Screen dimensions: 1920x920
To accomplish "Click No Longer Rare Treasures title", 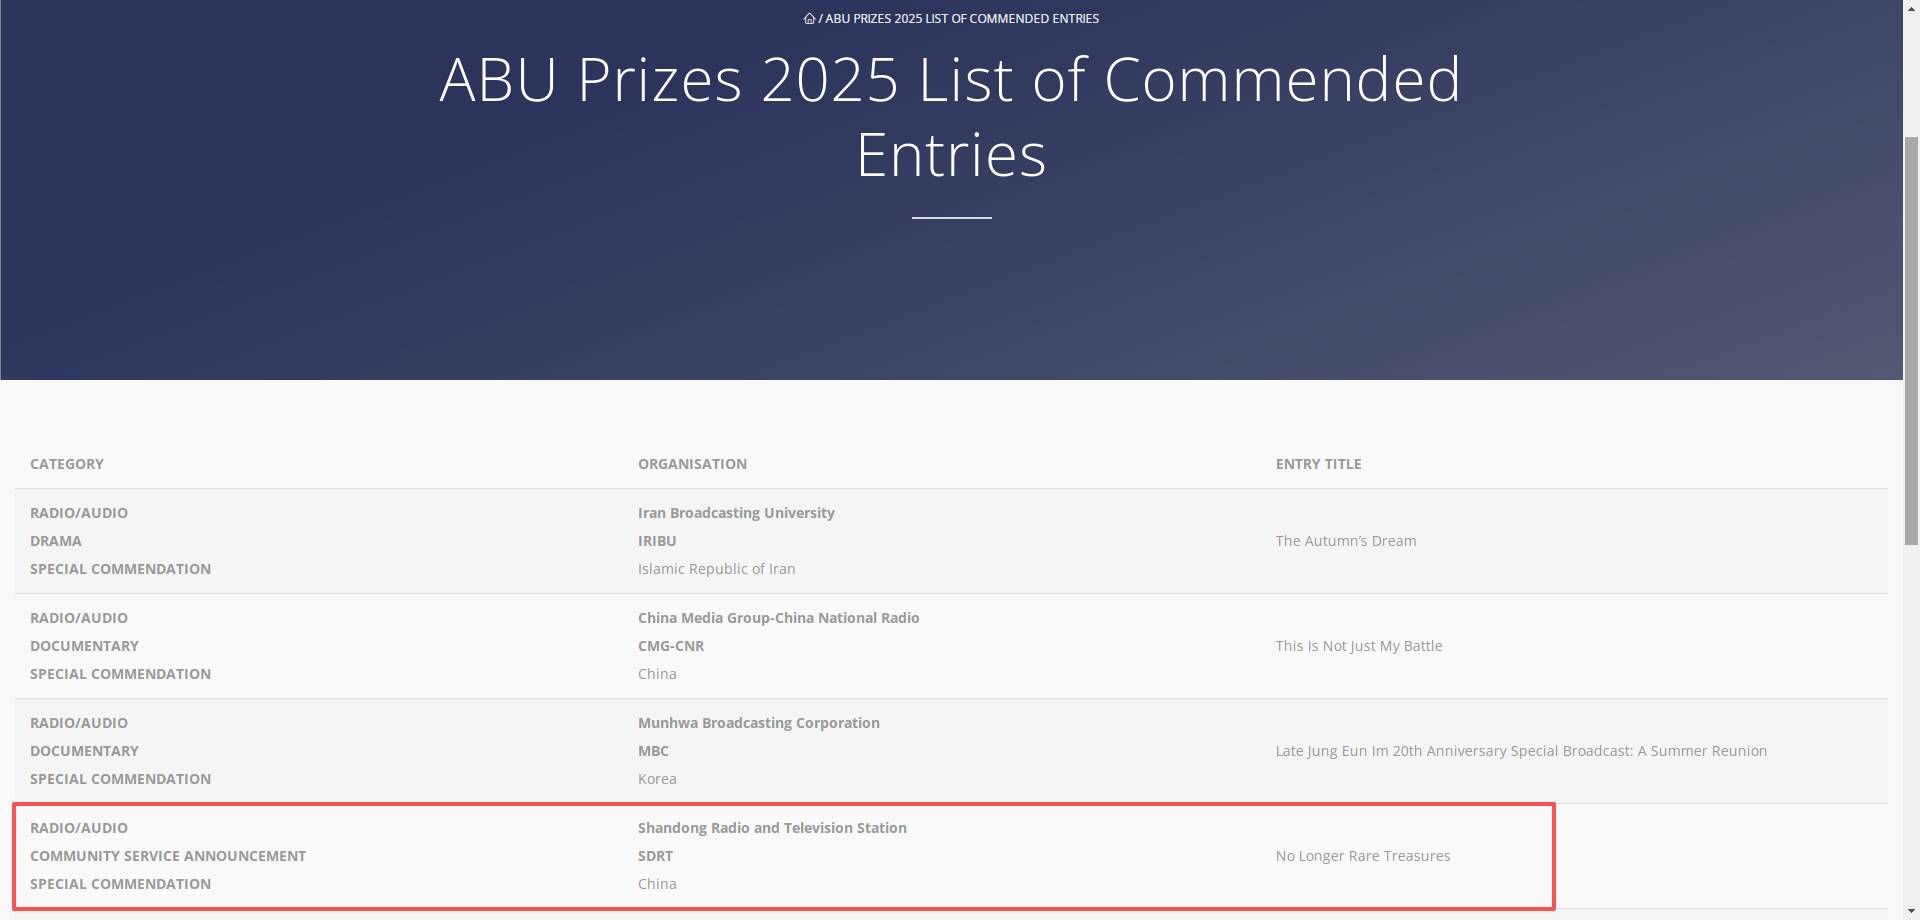I will pyautogui.click(x=1362, y=856).
